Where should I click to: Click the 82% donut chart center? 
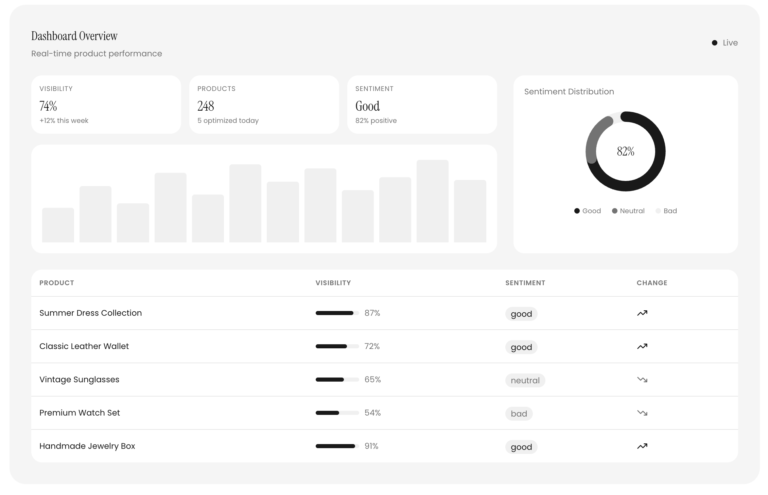coord(626,152)
